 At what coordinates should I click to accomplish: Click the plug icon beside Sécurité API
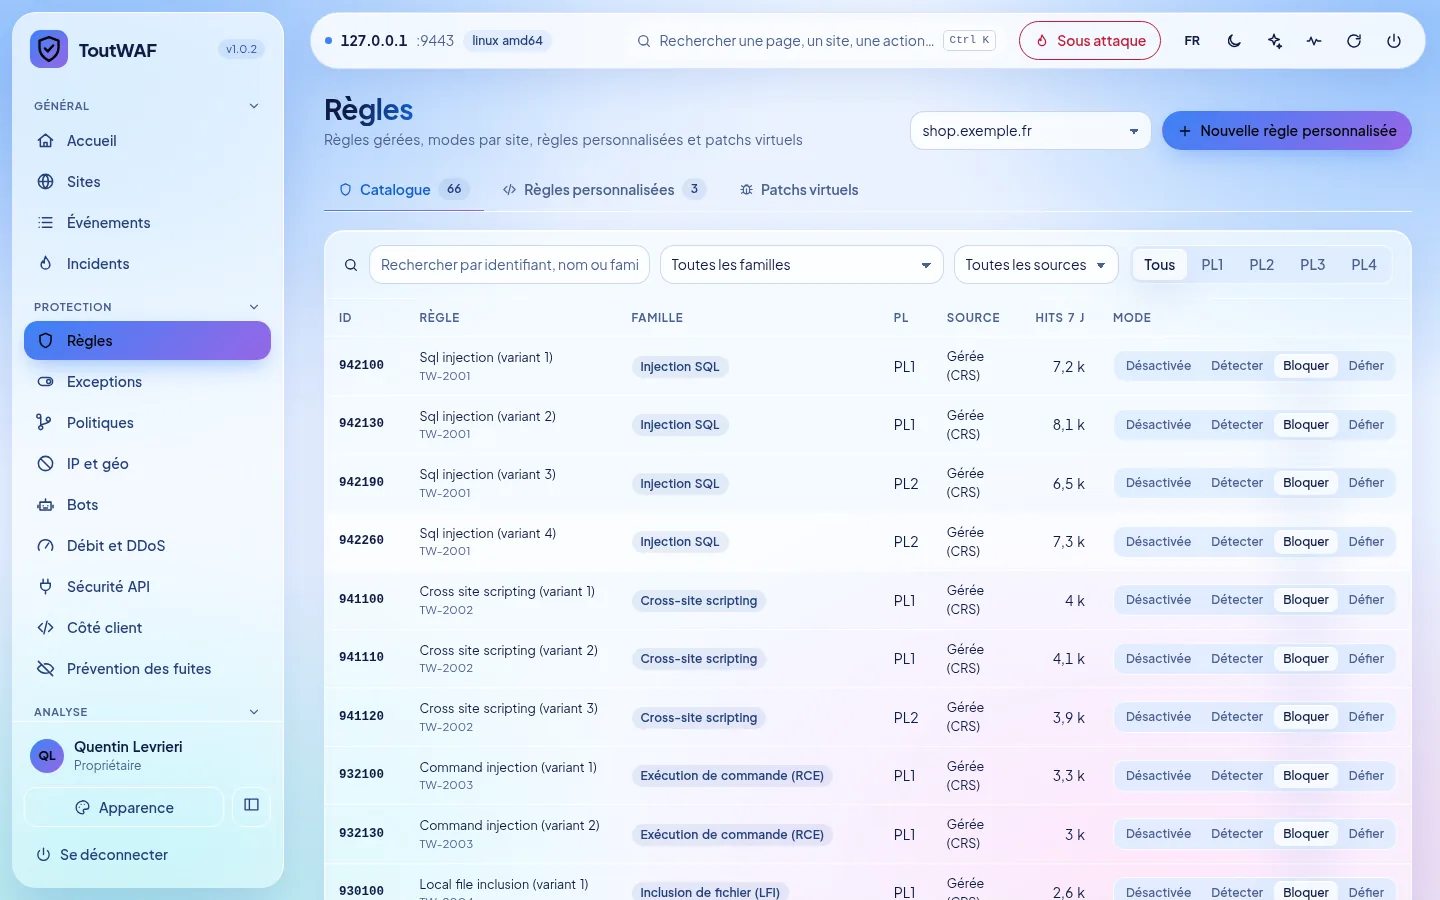click(45, 587)
